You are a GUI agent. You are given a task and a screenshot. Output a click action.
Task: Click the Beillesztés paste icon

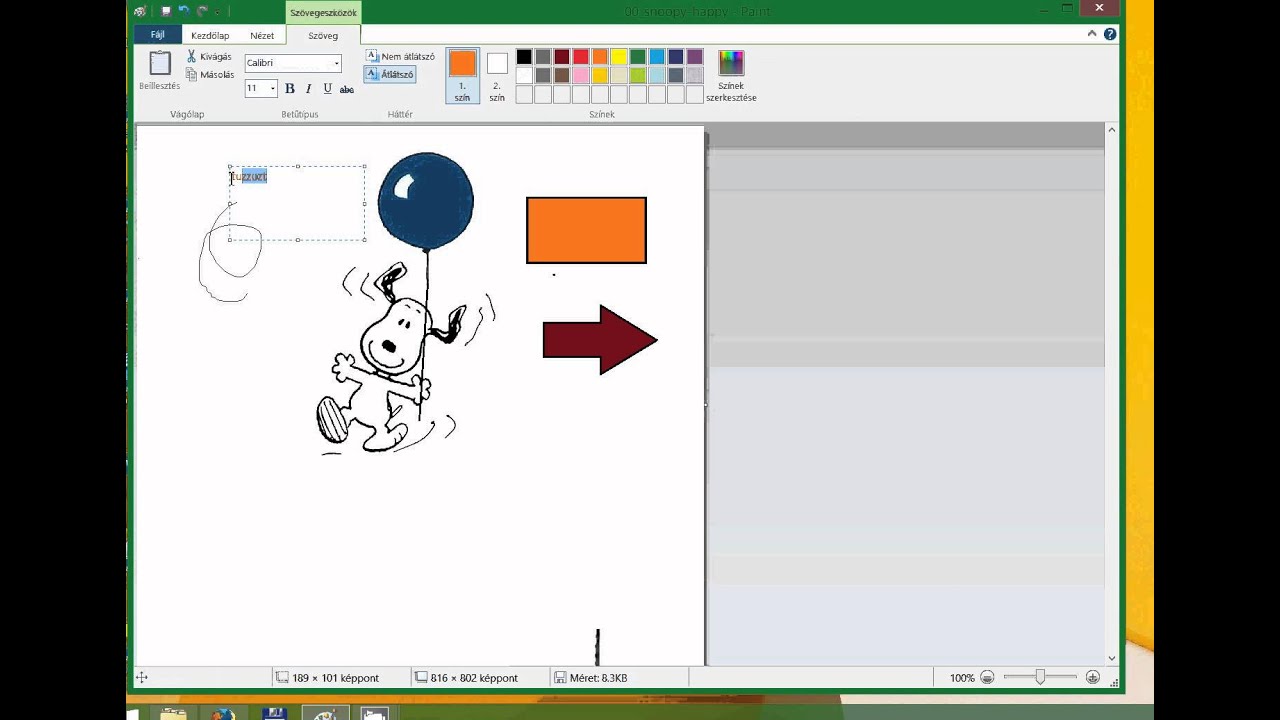coord(160,63)
